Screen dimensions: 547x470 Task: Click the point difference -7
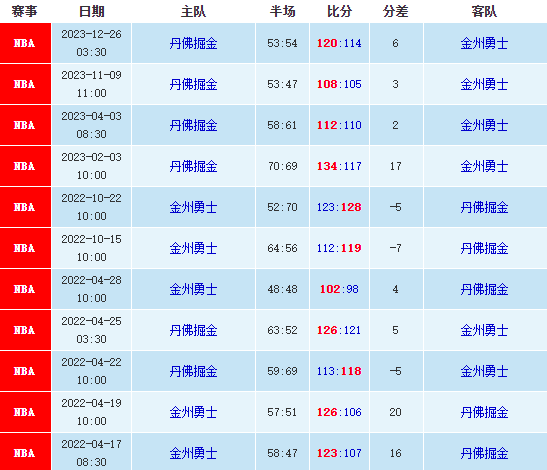tap(395, 248)
